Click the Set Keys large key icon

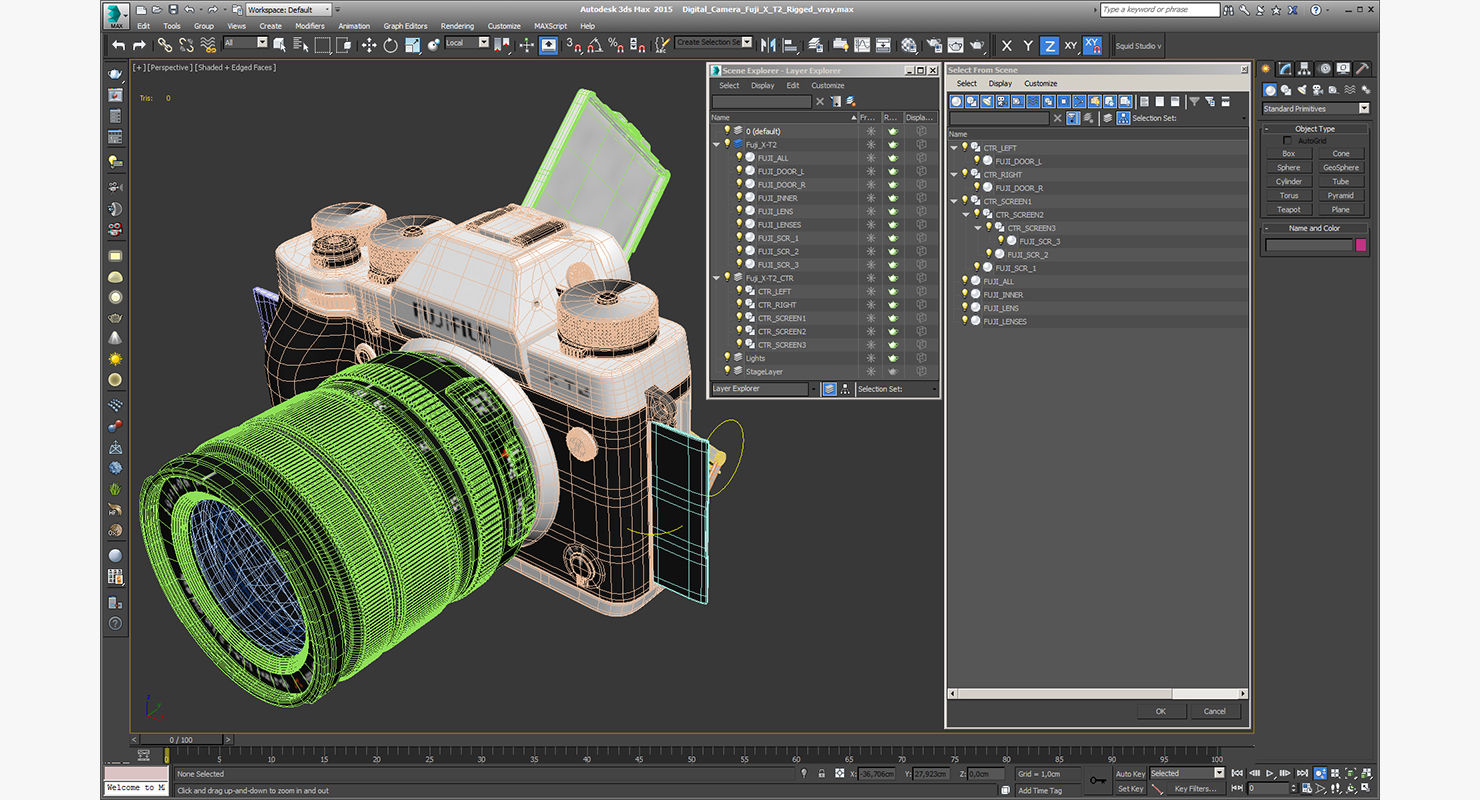(x=1098, y=780)
